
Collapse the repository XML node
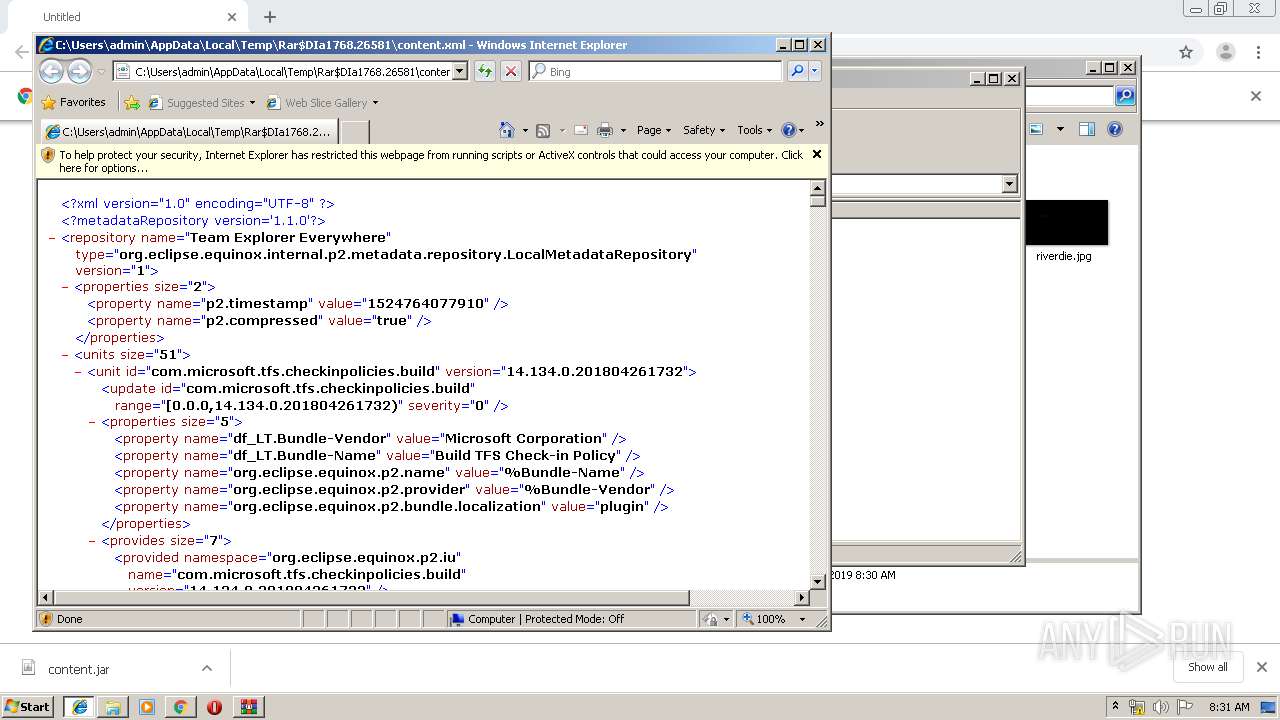[52, 237]
